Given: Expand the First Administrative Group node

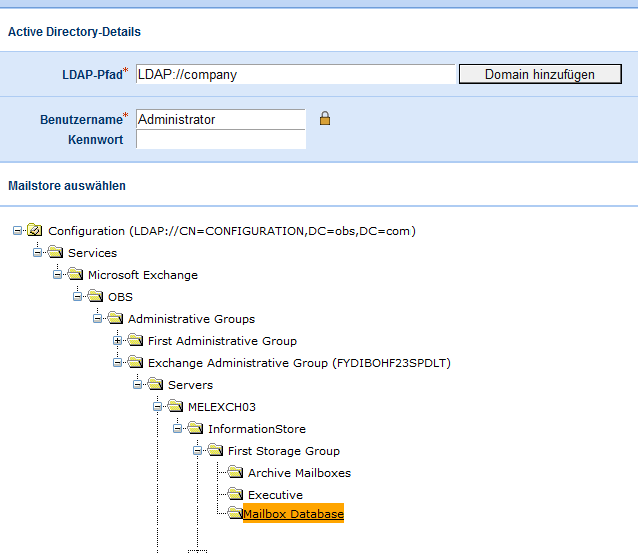Looking at the screenshot, I should [118, 341].
